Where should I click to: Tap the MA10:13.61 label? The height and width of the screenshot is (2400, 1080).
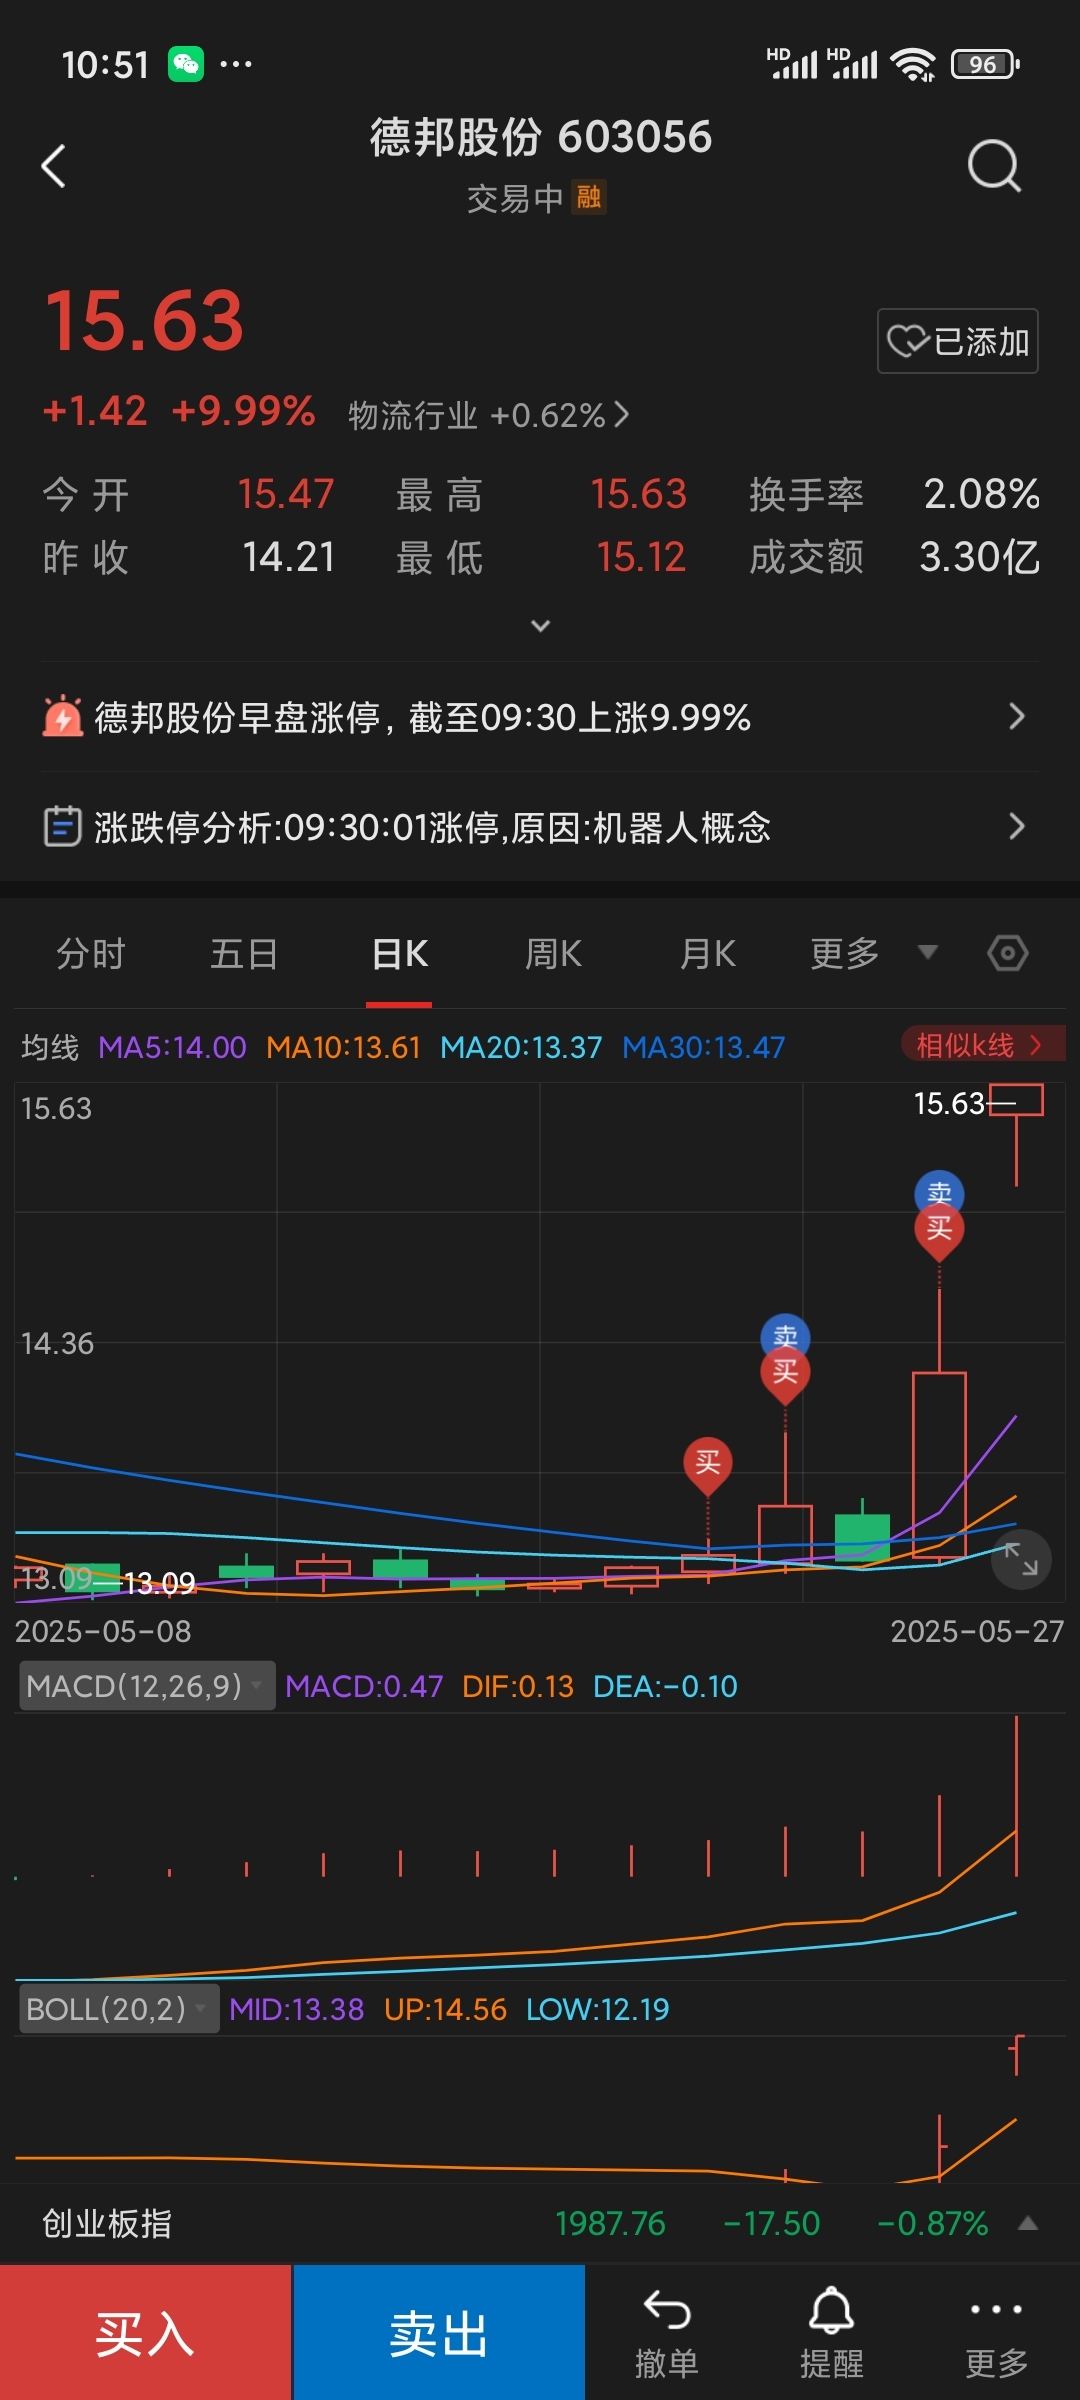(x=343, y=1047)
